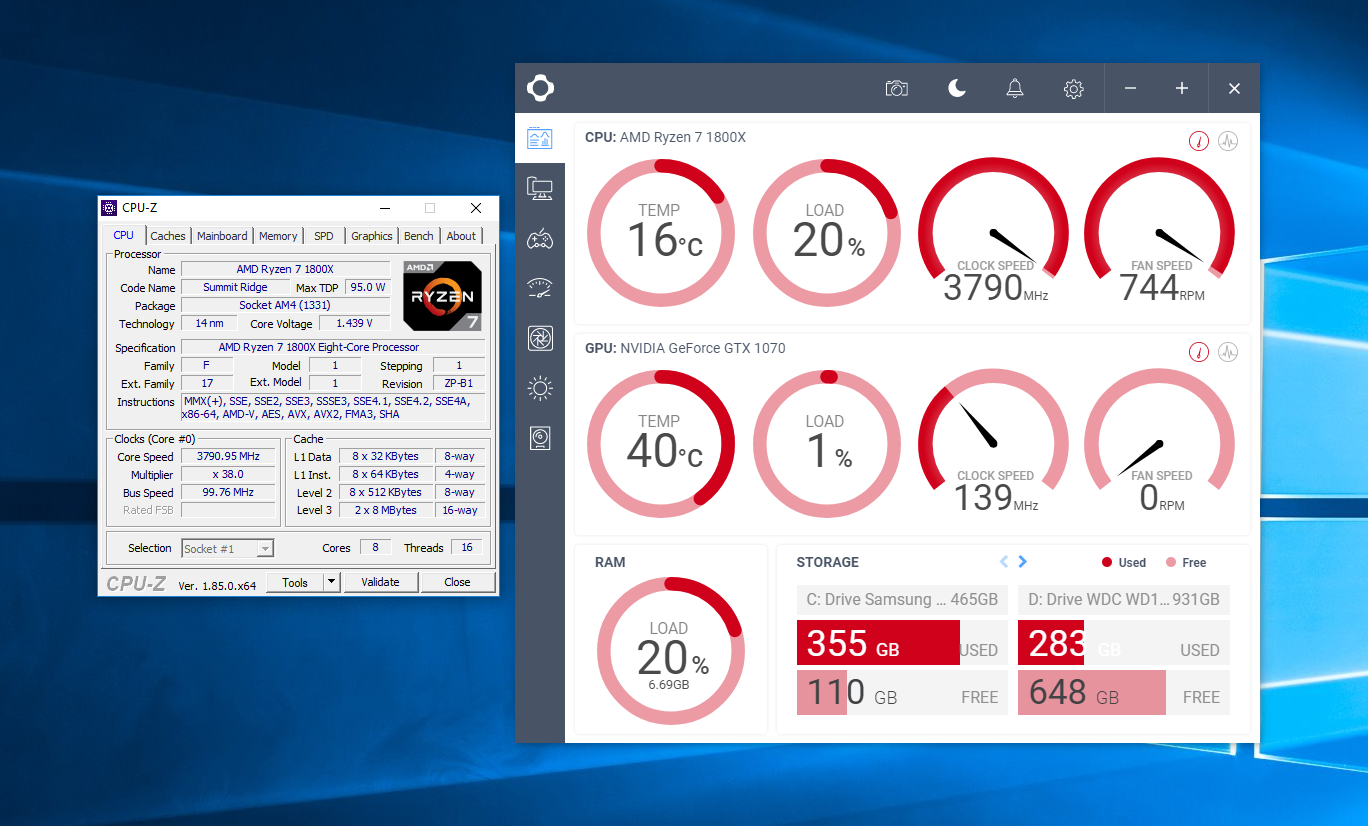Open the storage drive sidebar icon
The height and width of the screenshot is (826, 1368).
(x=540, y=438)
